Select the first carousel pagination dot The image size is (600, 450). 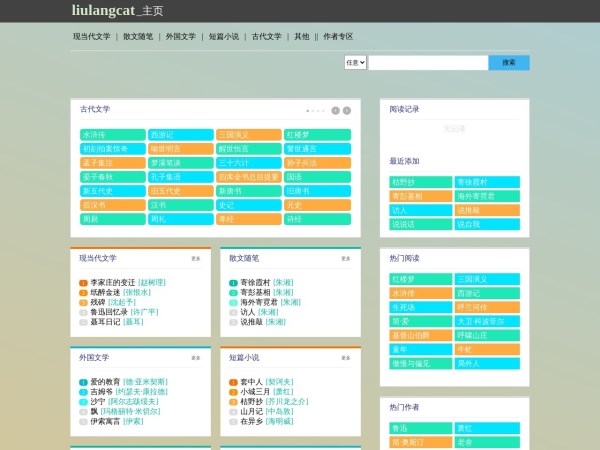[308, 110]
